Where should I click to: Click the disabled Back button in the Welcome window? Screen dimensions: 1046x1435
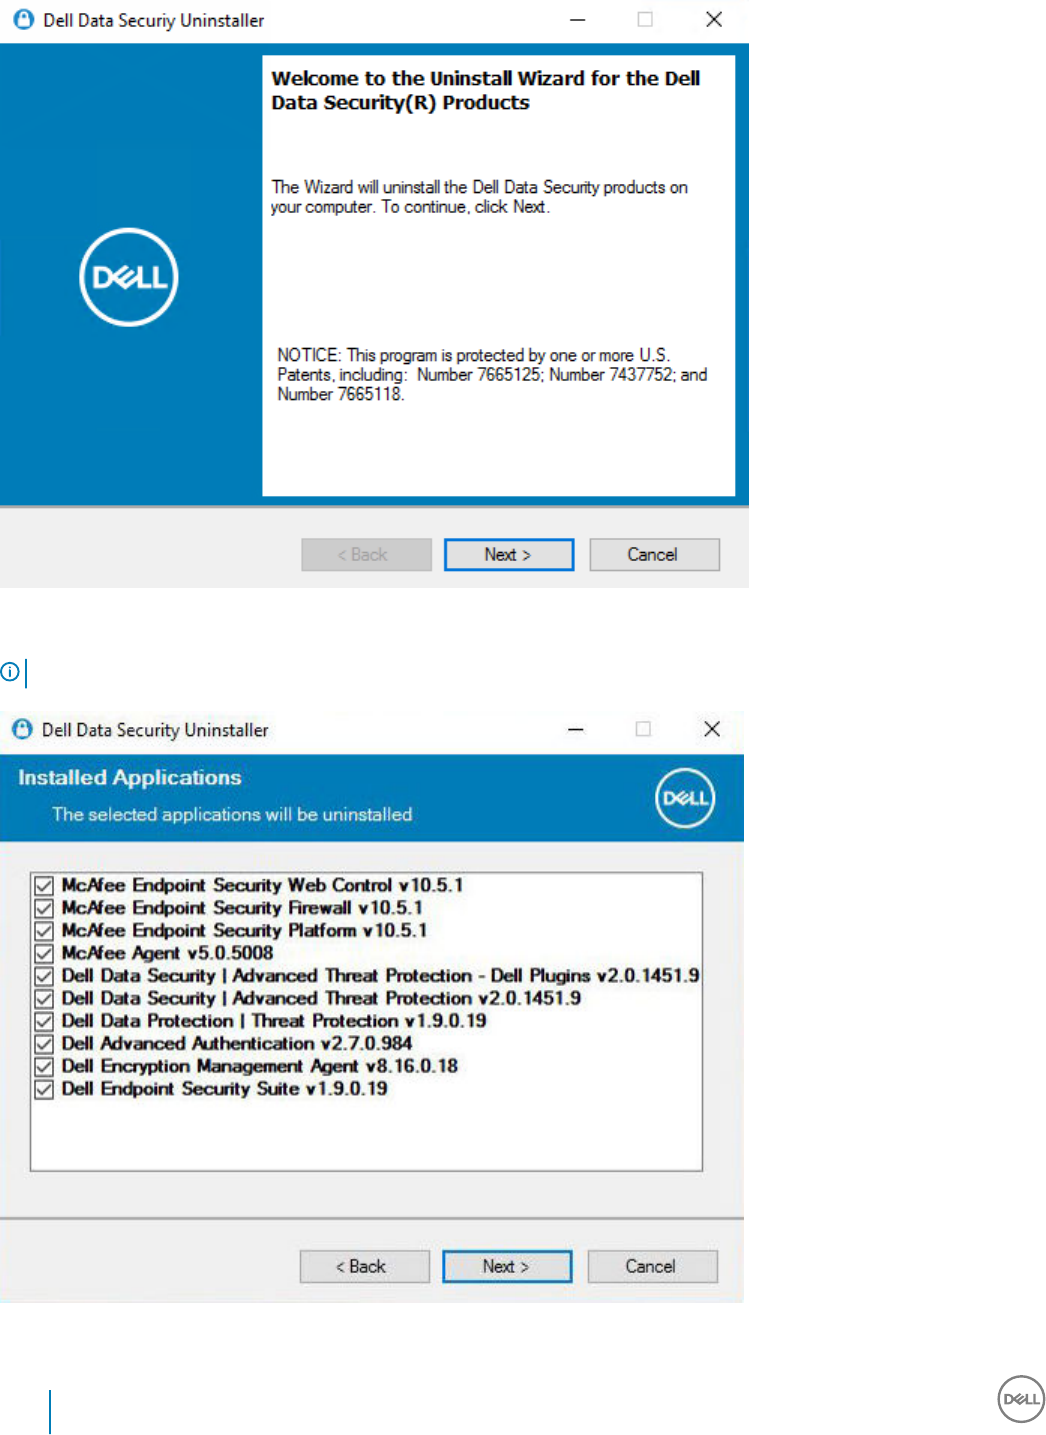click(366, 555)
